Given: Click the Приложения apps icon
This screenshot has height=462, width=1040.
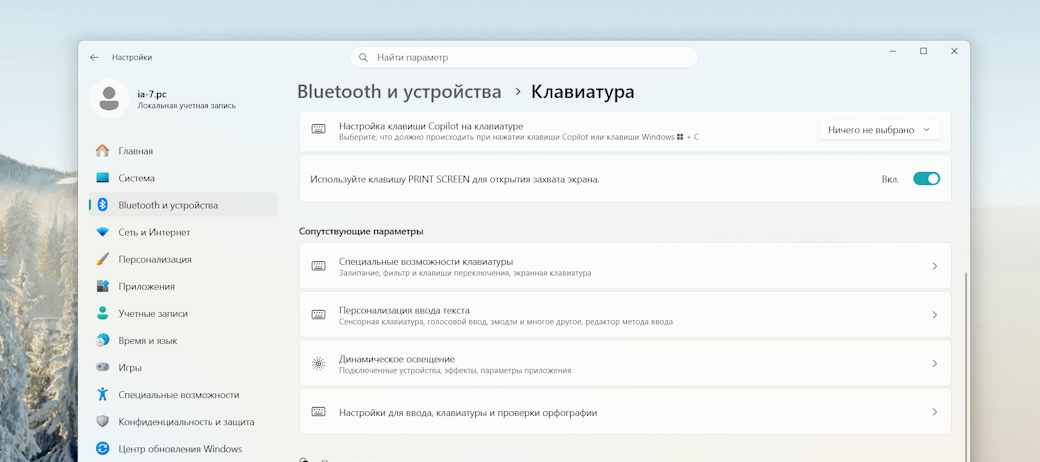Looking at the screenshot, I should [102, 286].
